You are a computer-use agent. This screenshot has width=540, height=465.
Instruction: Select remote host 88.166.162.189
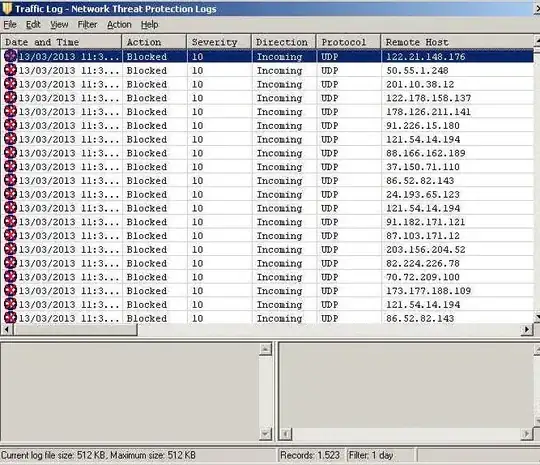tap(425, 153)
